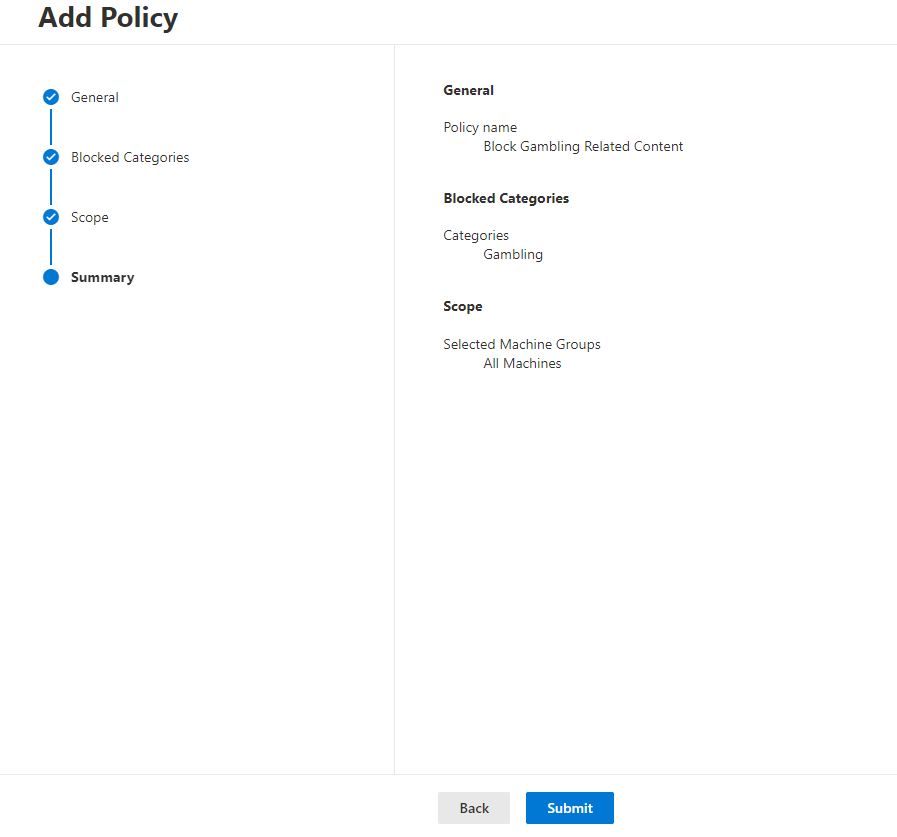Select the Categories label in the summary
The height and width of the screenshot is (837, 897).
475,235
